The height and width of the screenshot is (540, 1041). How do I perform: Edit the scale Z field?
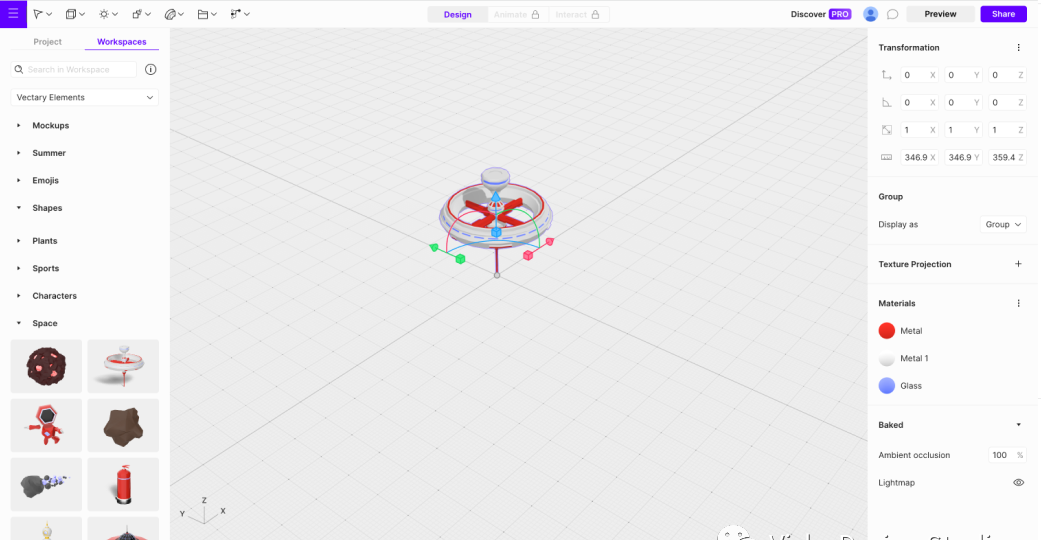[1007, 130]
